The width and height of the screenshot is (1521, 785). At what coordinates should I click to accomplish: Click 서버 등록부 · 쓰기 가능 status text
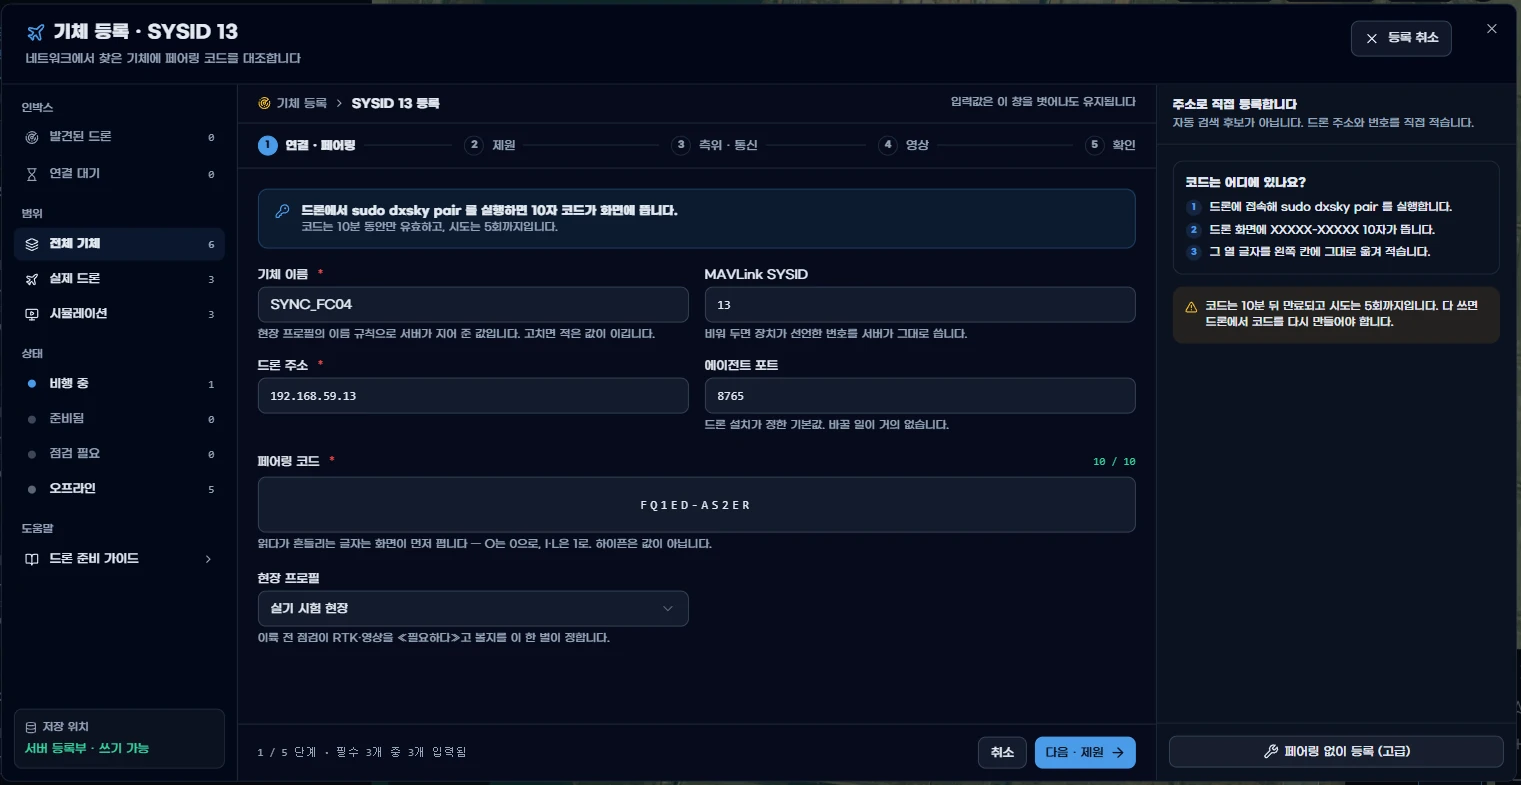click(87, 749)
